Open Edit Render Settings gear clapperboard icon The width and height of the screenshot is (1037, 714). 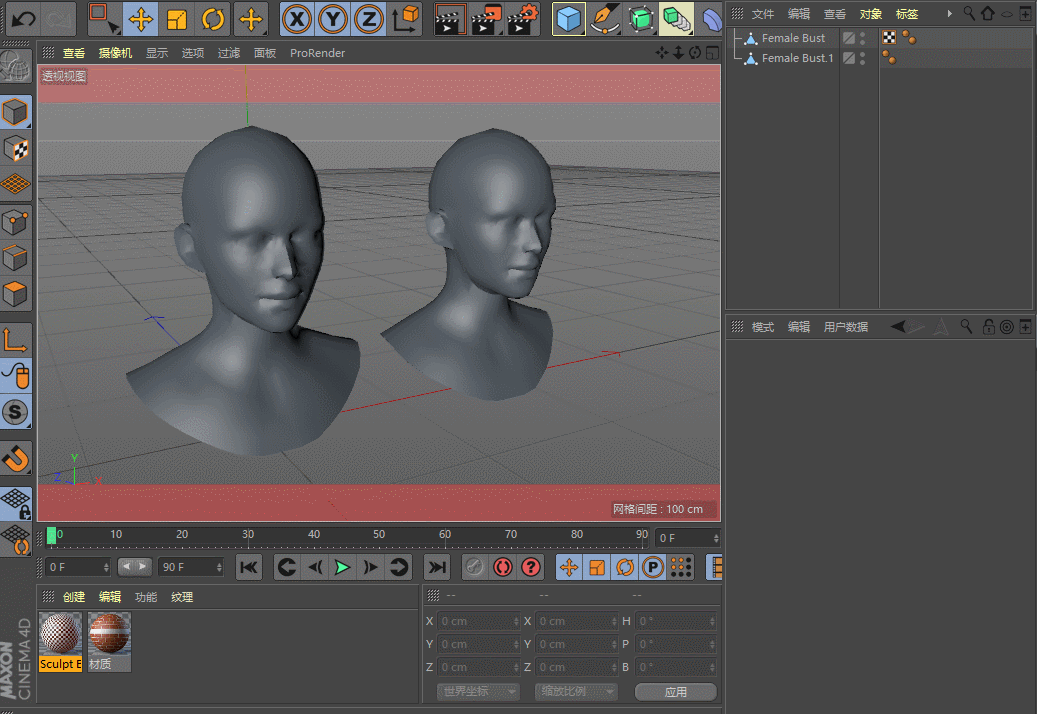523,19
